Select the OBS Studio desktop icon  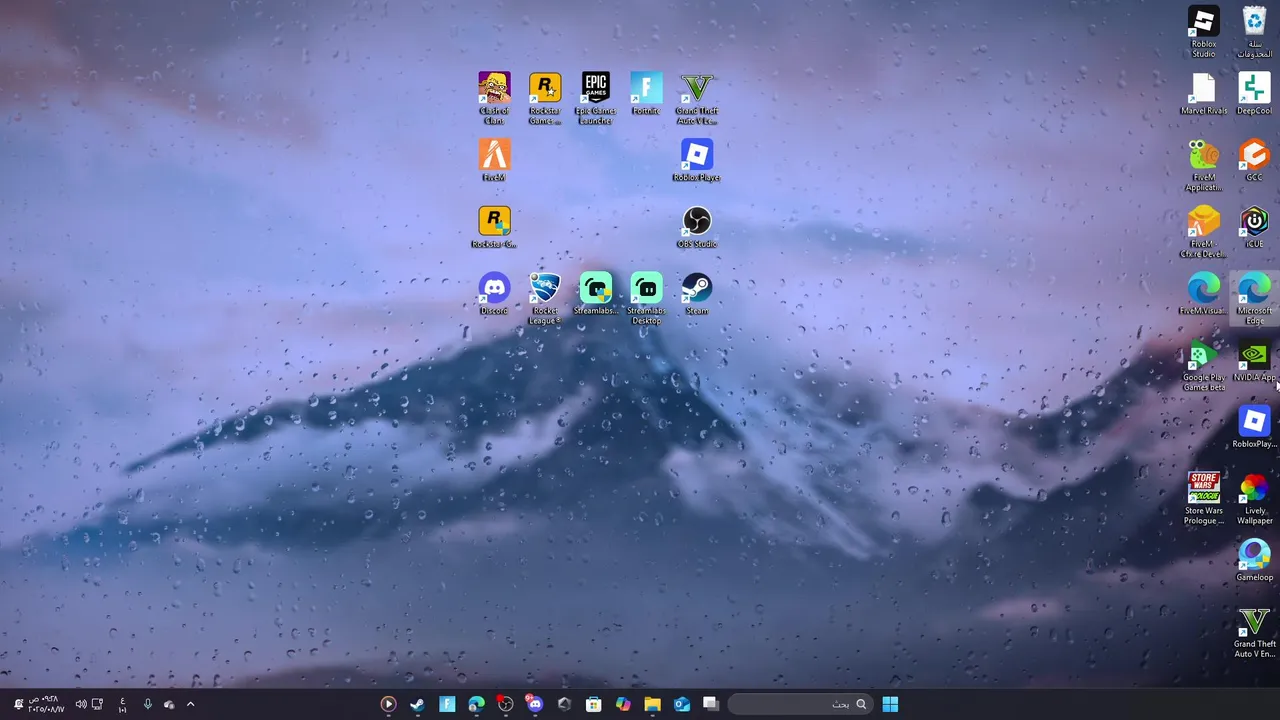(697, 228)
